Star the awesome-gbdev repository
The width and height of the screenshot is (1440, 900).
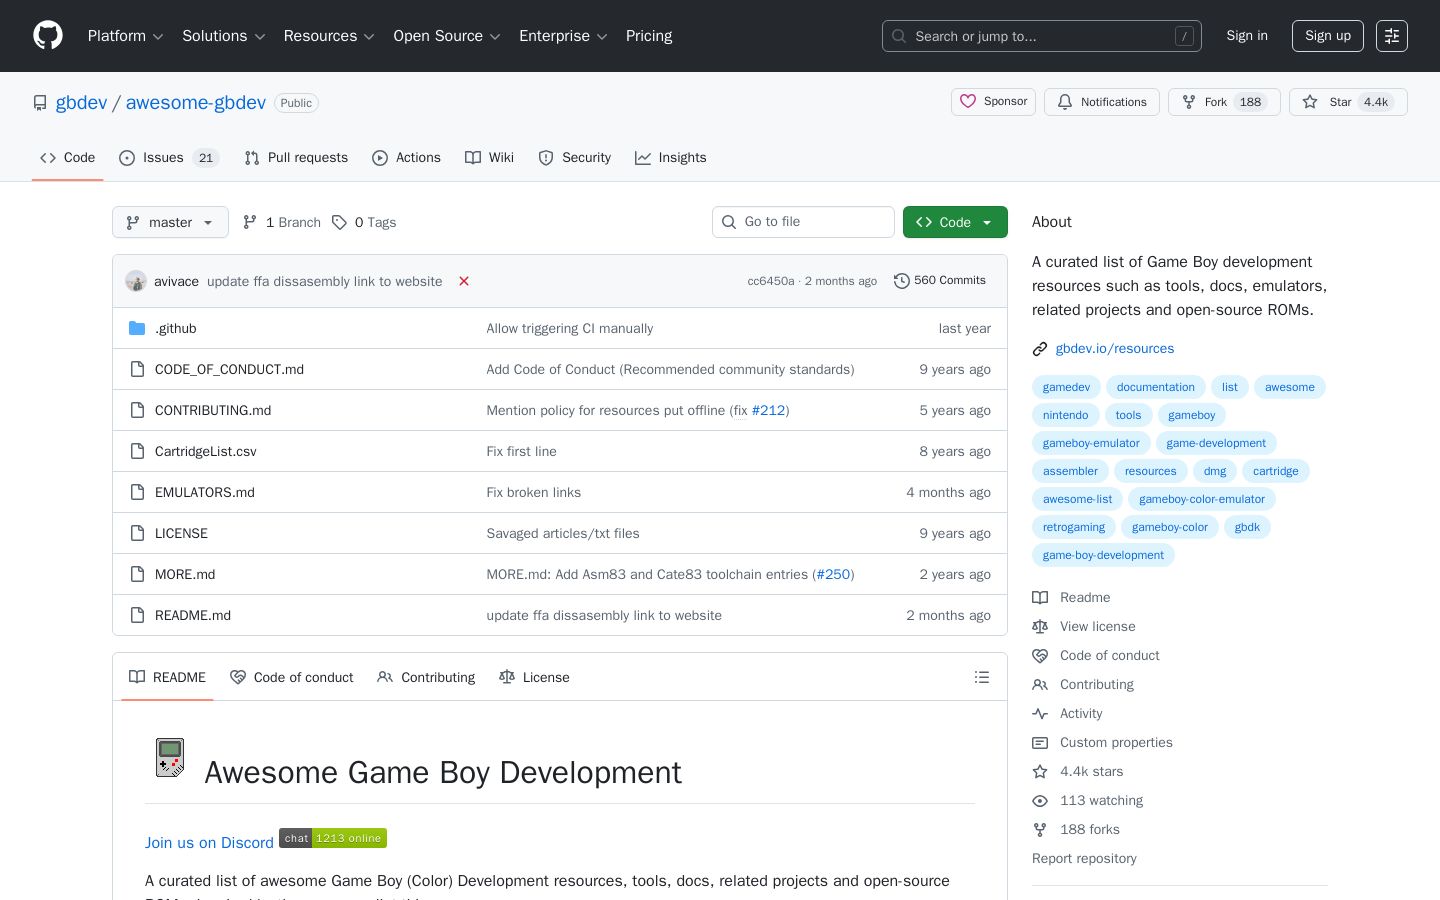(x=1348, y=102)
